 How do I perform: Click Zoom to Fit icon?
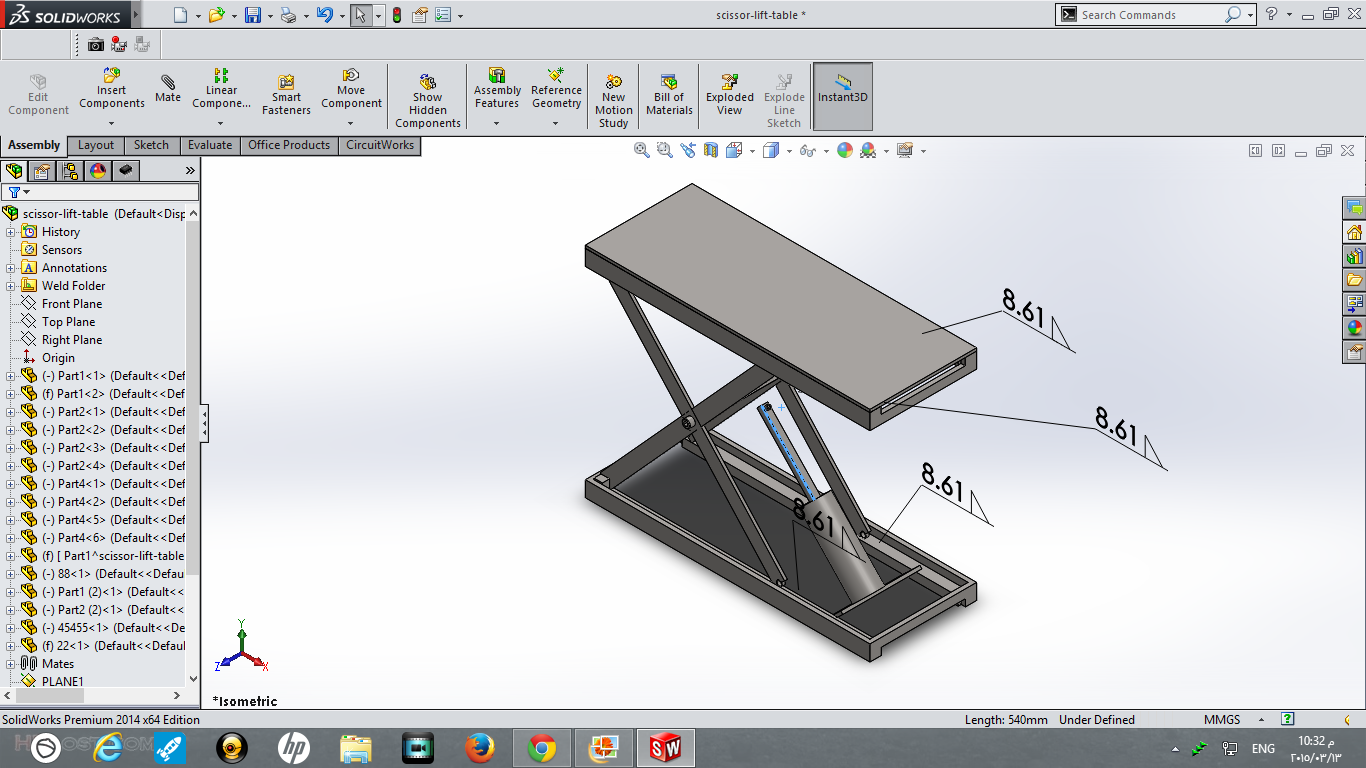(x=642, y=150)
